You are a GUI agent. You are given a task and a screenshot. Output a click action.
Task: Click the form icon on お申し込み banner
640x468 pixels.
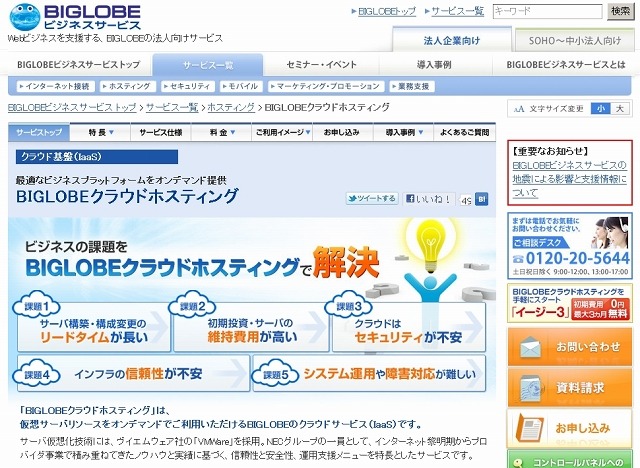529,429
